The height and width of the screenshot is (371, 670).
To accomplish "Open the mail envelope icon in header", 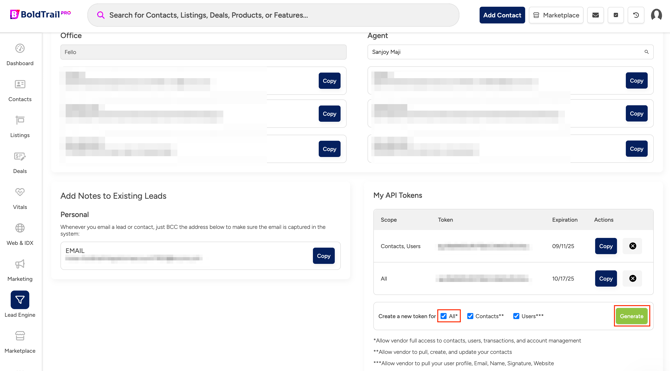I will [x=595, y=15].
